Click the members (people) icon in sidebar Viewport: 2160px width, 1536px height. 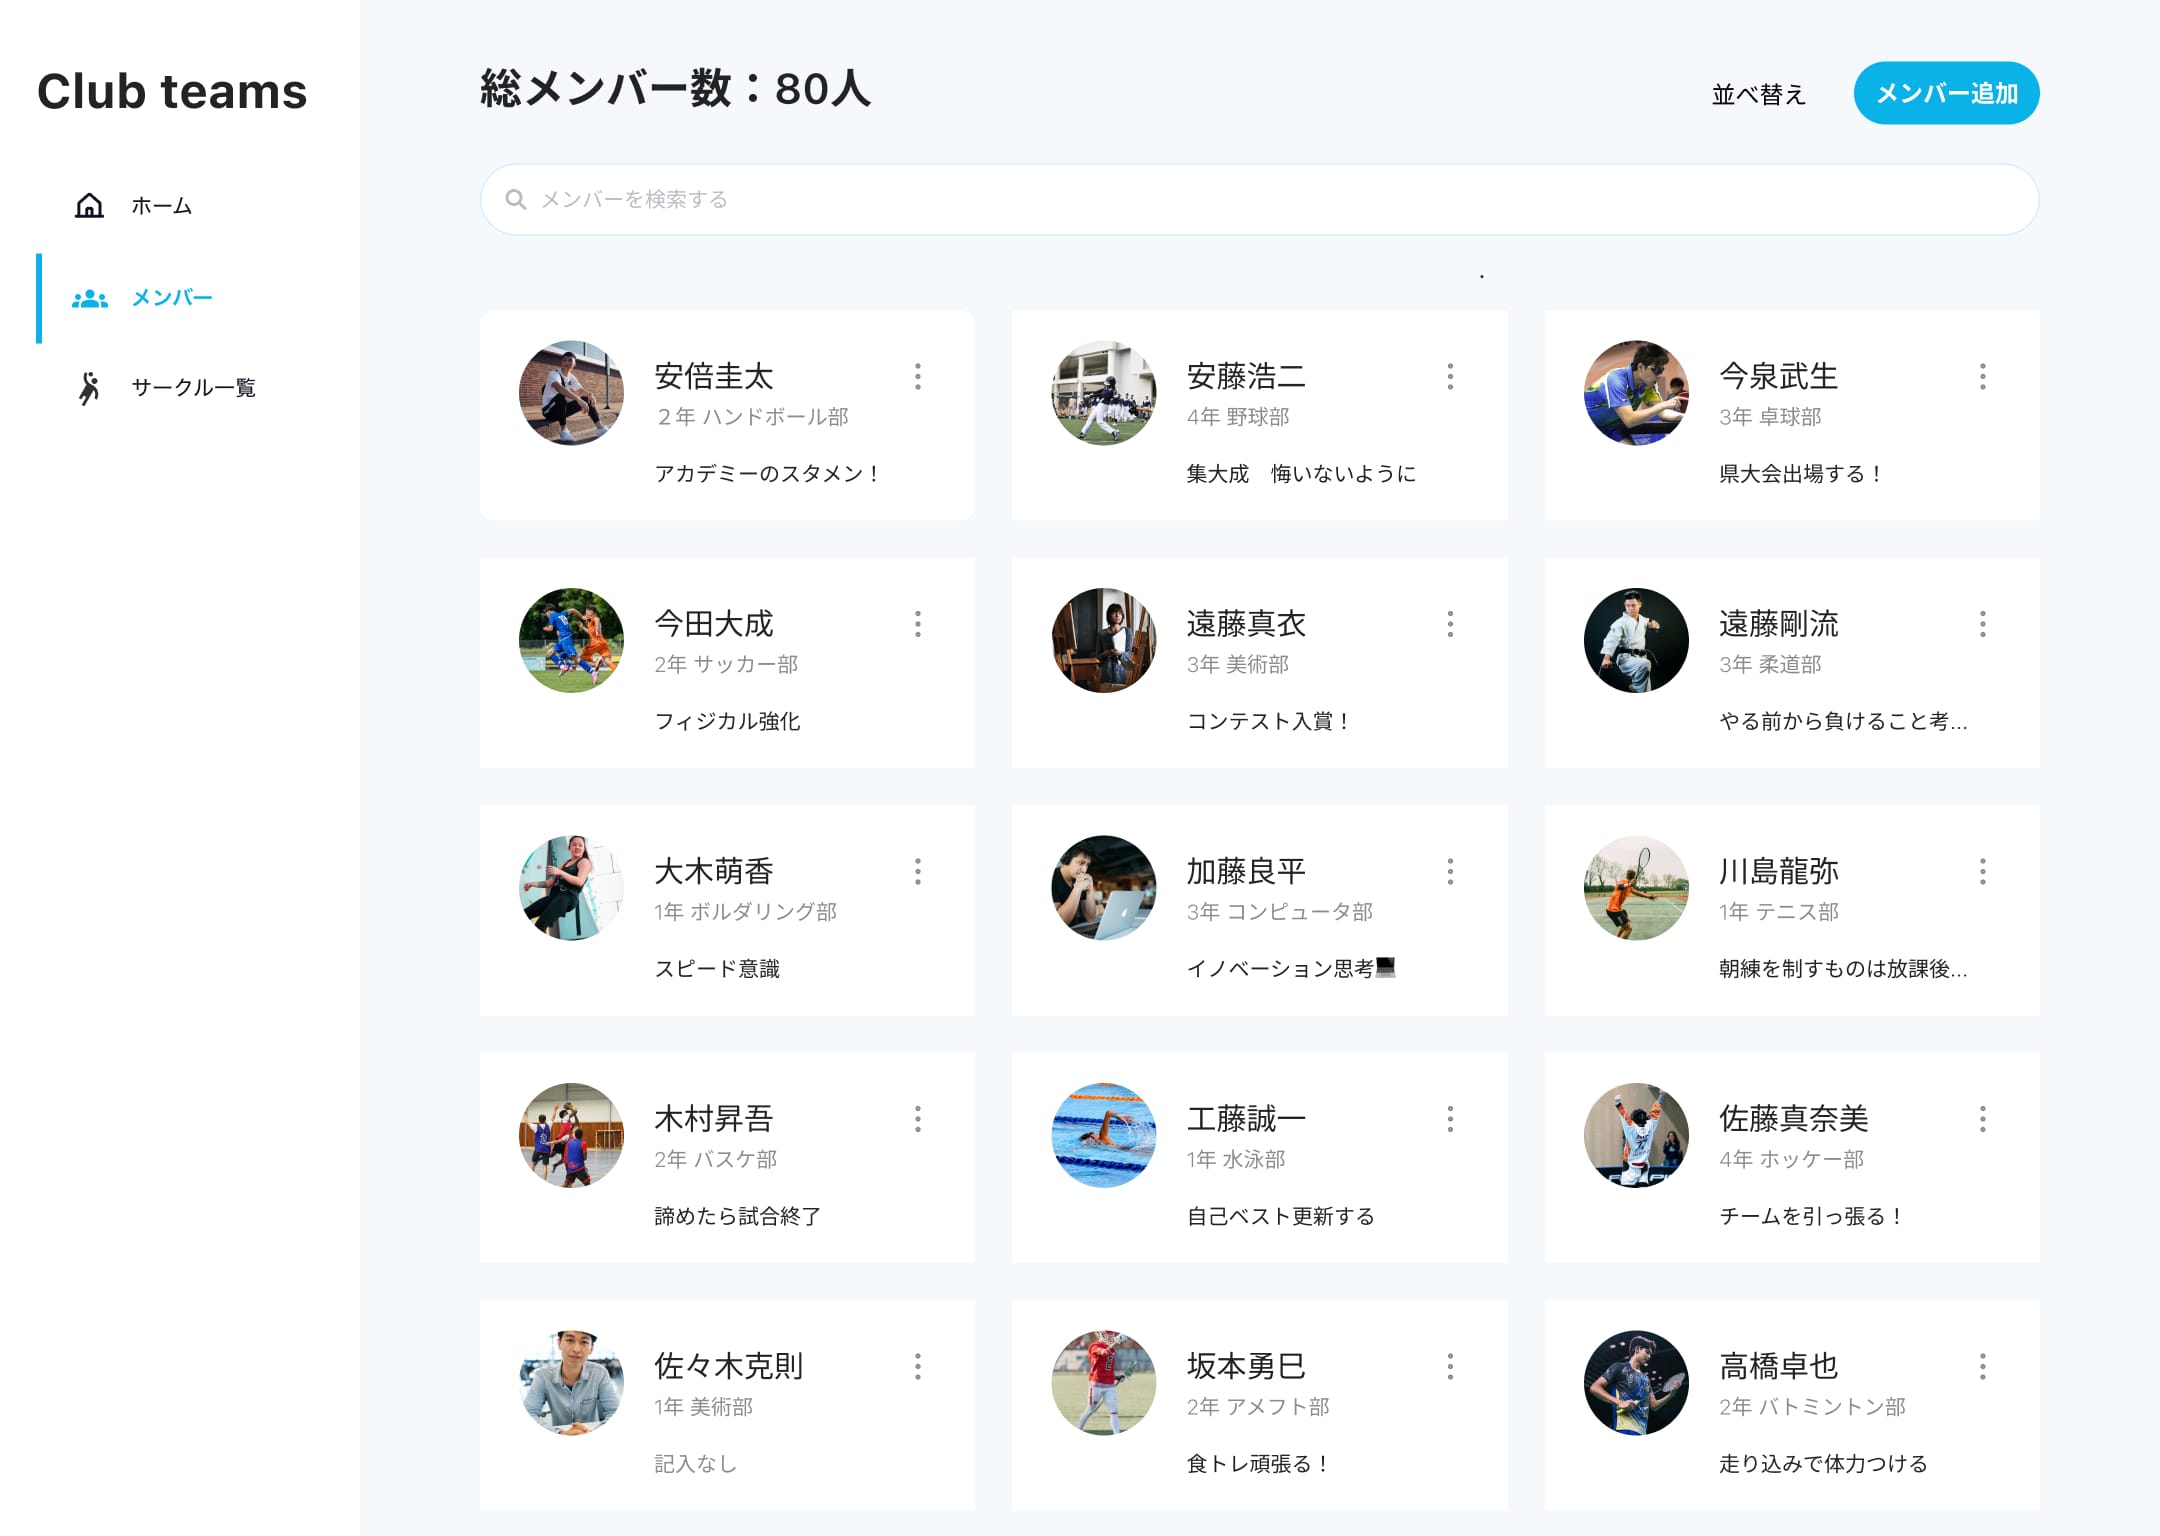(89, 297)
